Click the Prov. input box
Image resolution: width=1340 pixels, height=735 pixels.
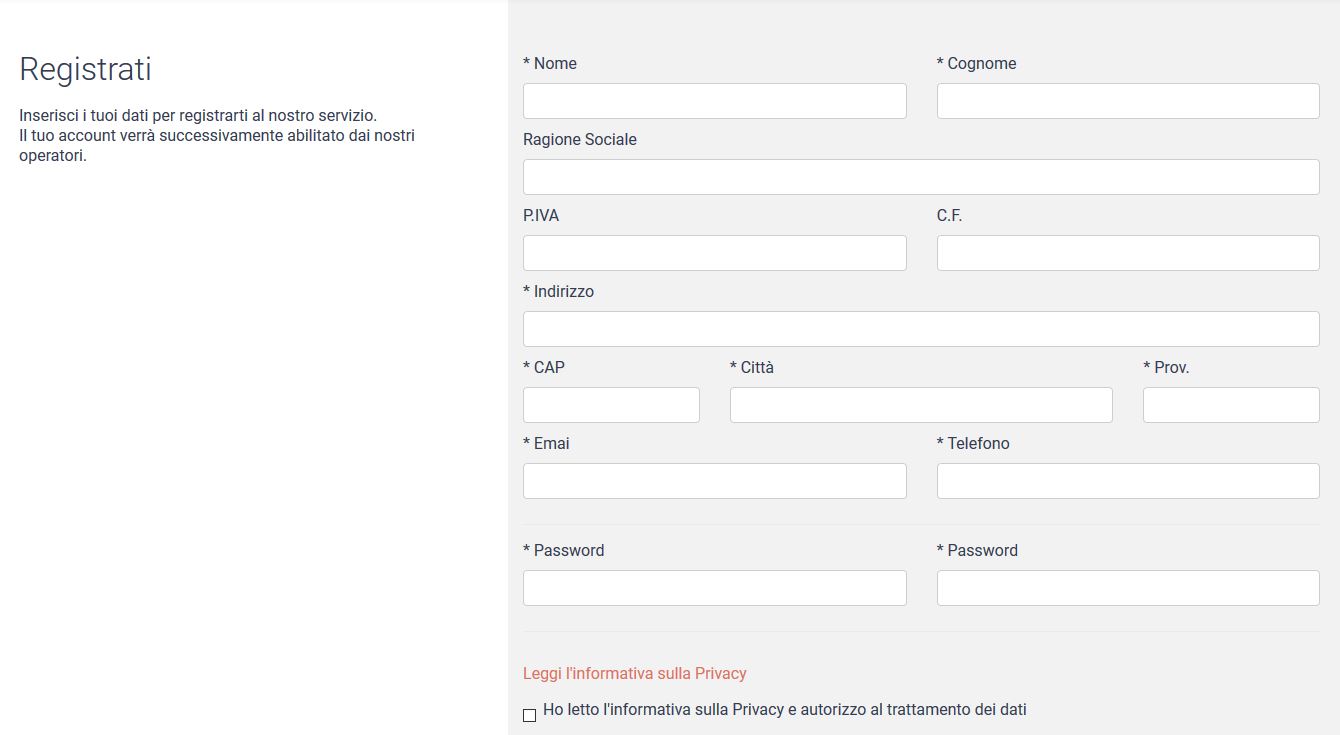[x=1231, y=405]
